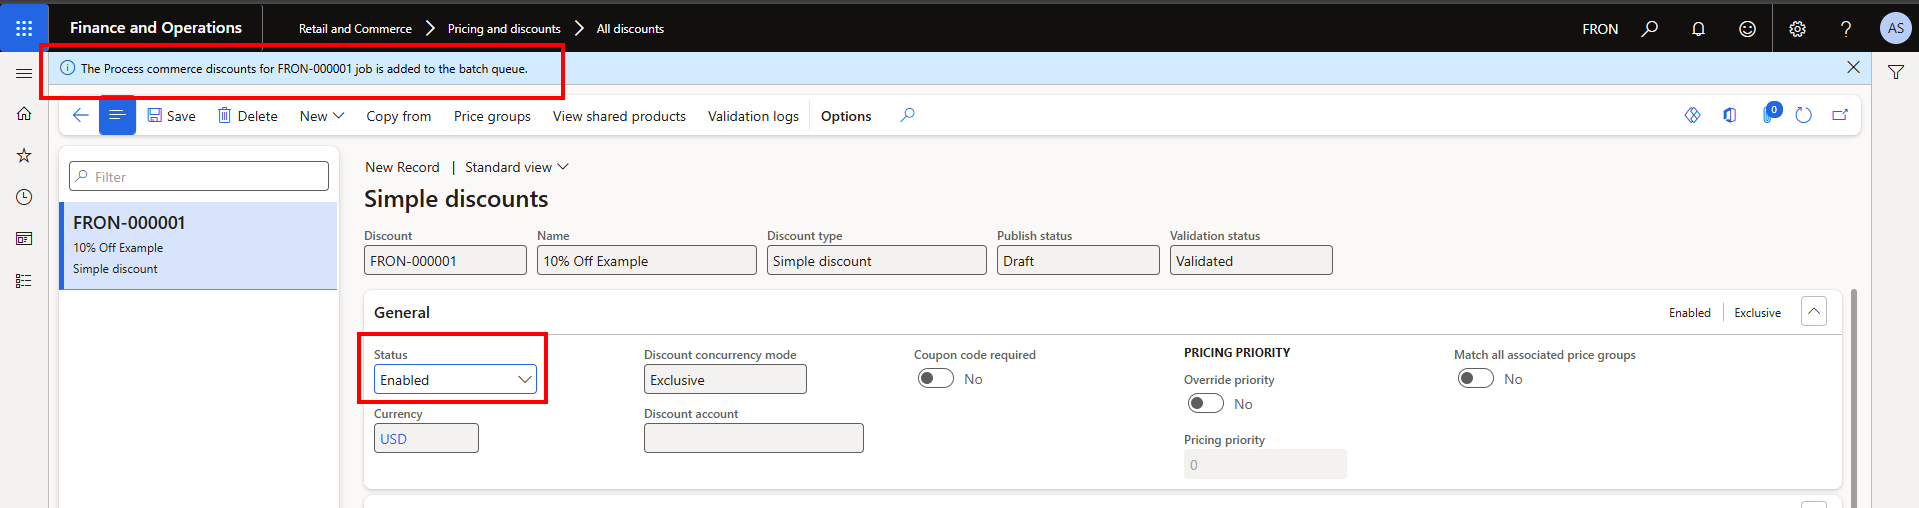Toggle Coupon code required switch
The height and width of the screenshot is (508, 1919).
tap(935, 379)
